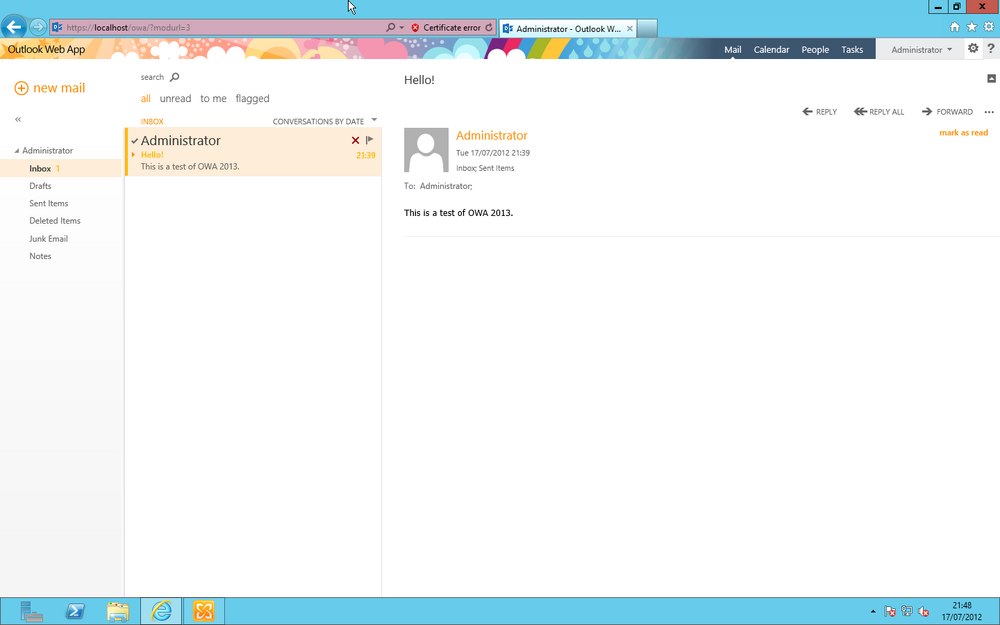Click the search field in mail list
The width and height of the screenshot is (1000, 625).
click(x=152, y=77)
